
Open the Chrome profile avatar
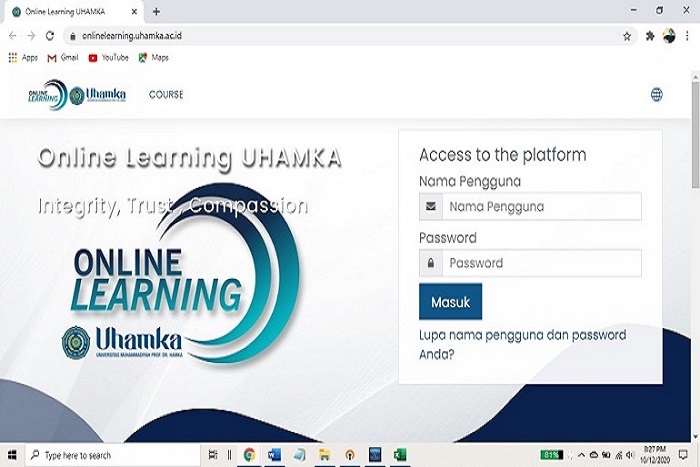click(x=669, y=36)
